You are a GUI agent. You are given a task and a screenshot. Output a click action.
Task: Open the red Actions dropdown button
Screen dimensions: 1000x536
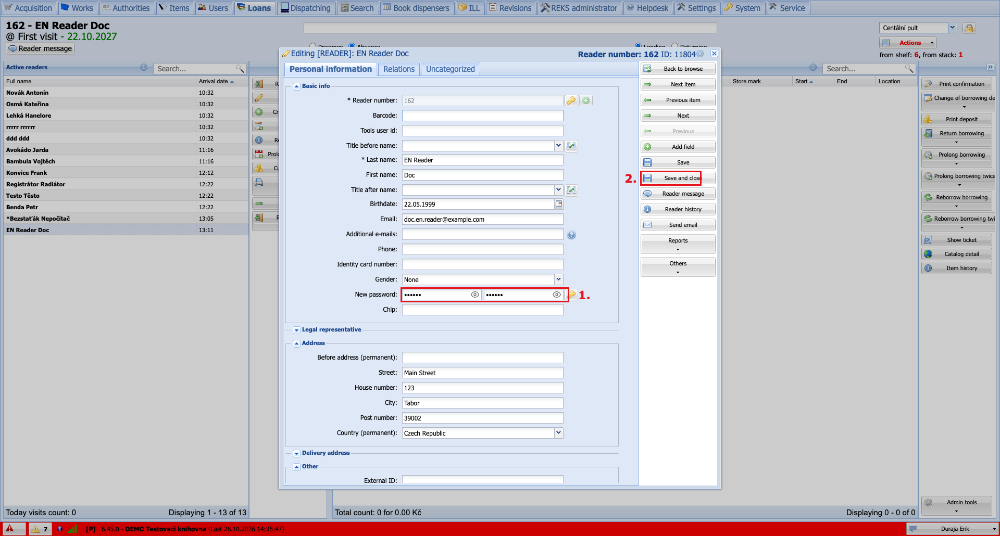(x=909, y=43)
